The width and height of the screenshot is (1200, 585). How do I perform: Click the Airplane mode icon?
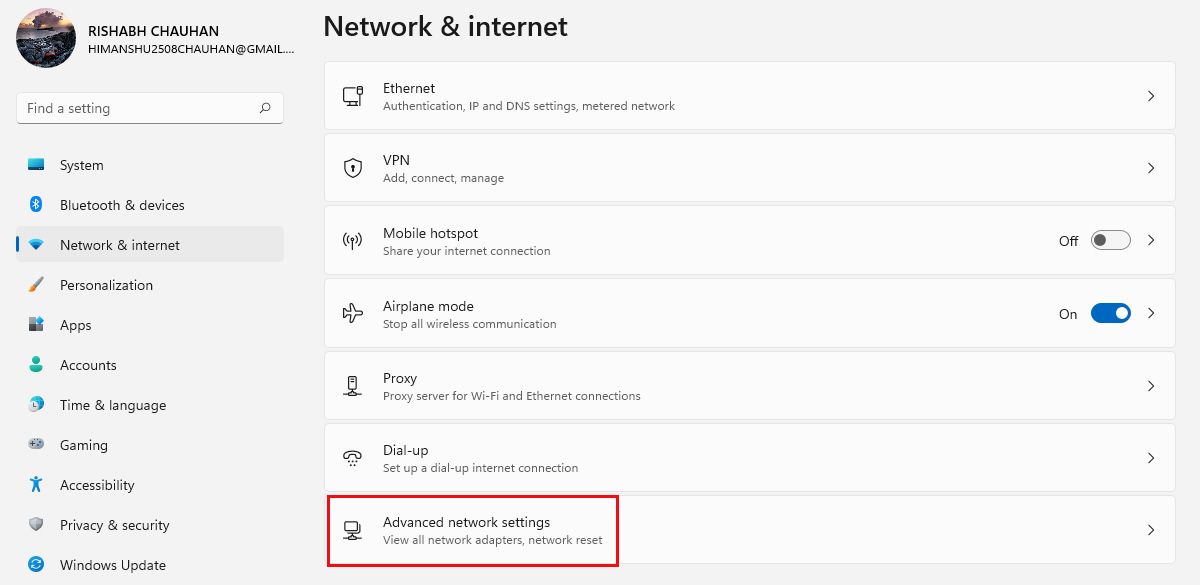(353, 313)
